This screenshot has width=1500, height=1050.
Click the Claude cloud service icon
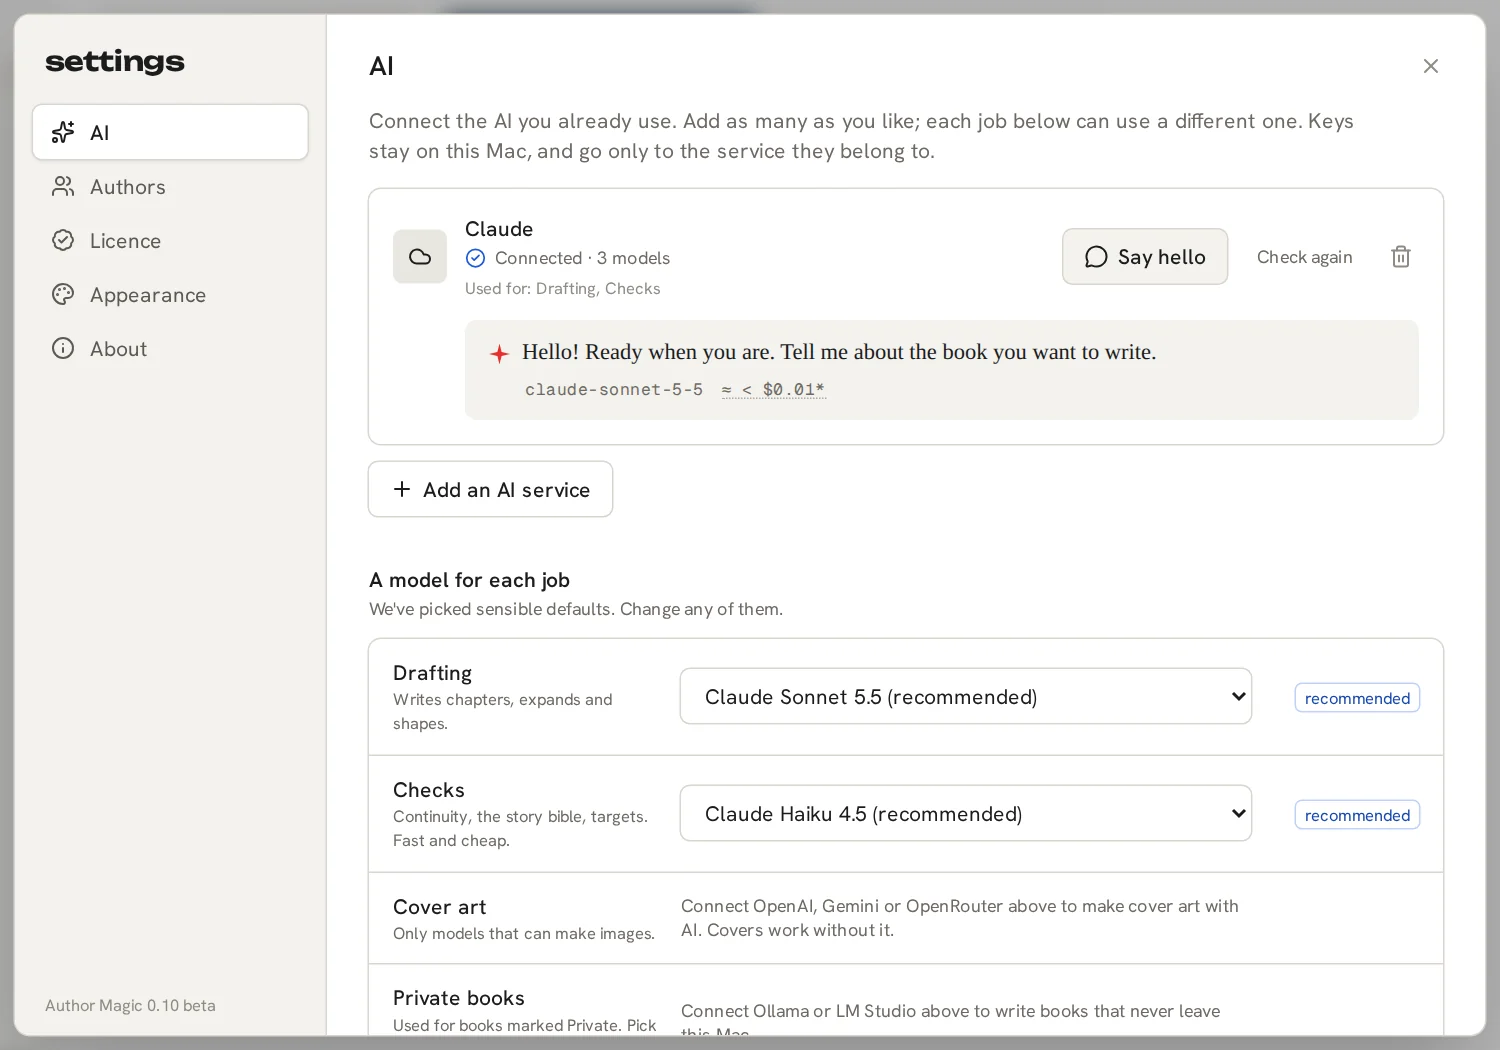(x=420, y=257)
